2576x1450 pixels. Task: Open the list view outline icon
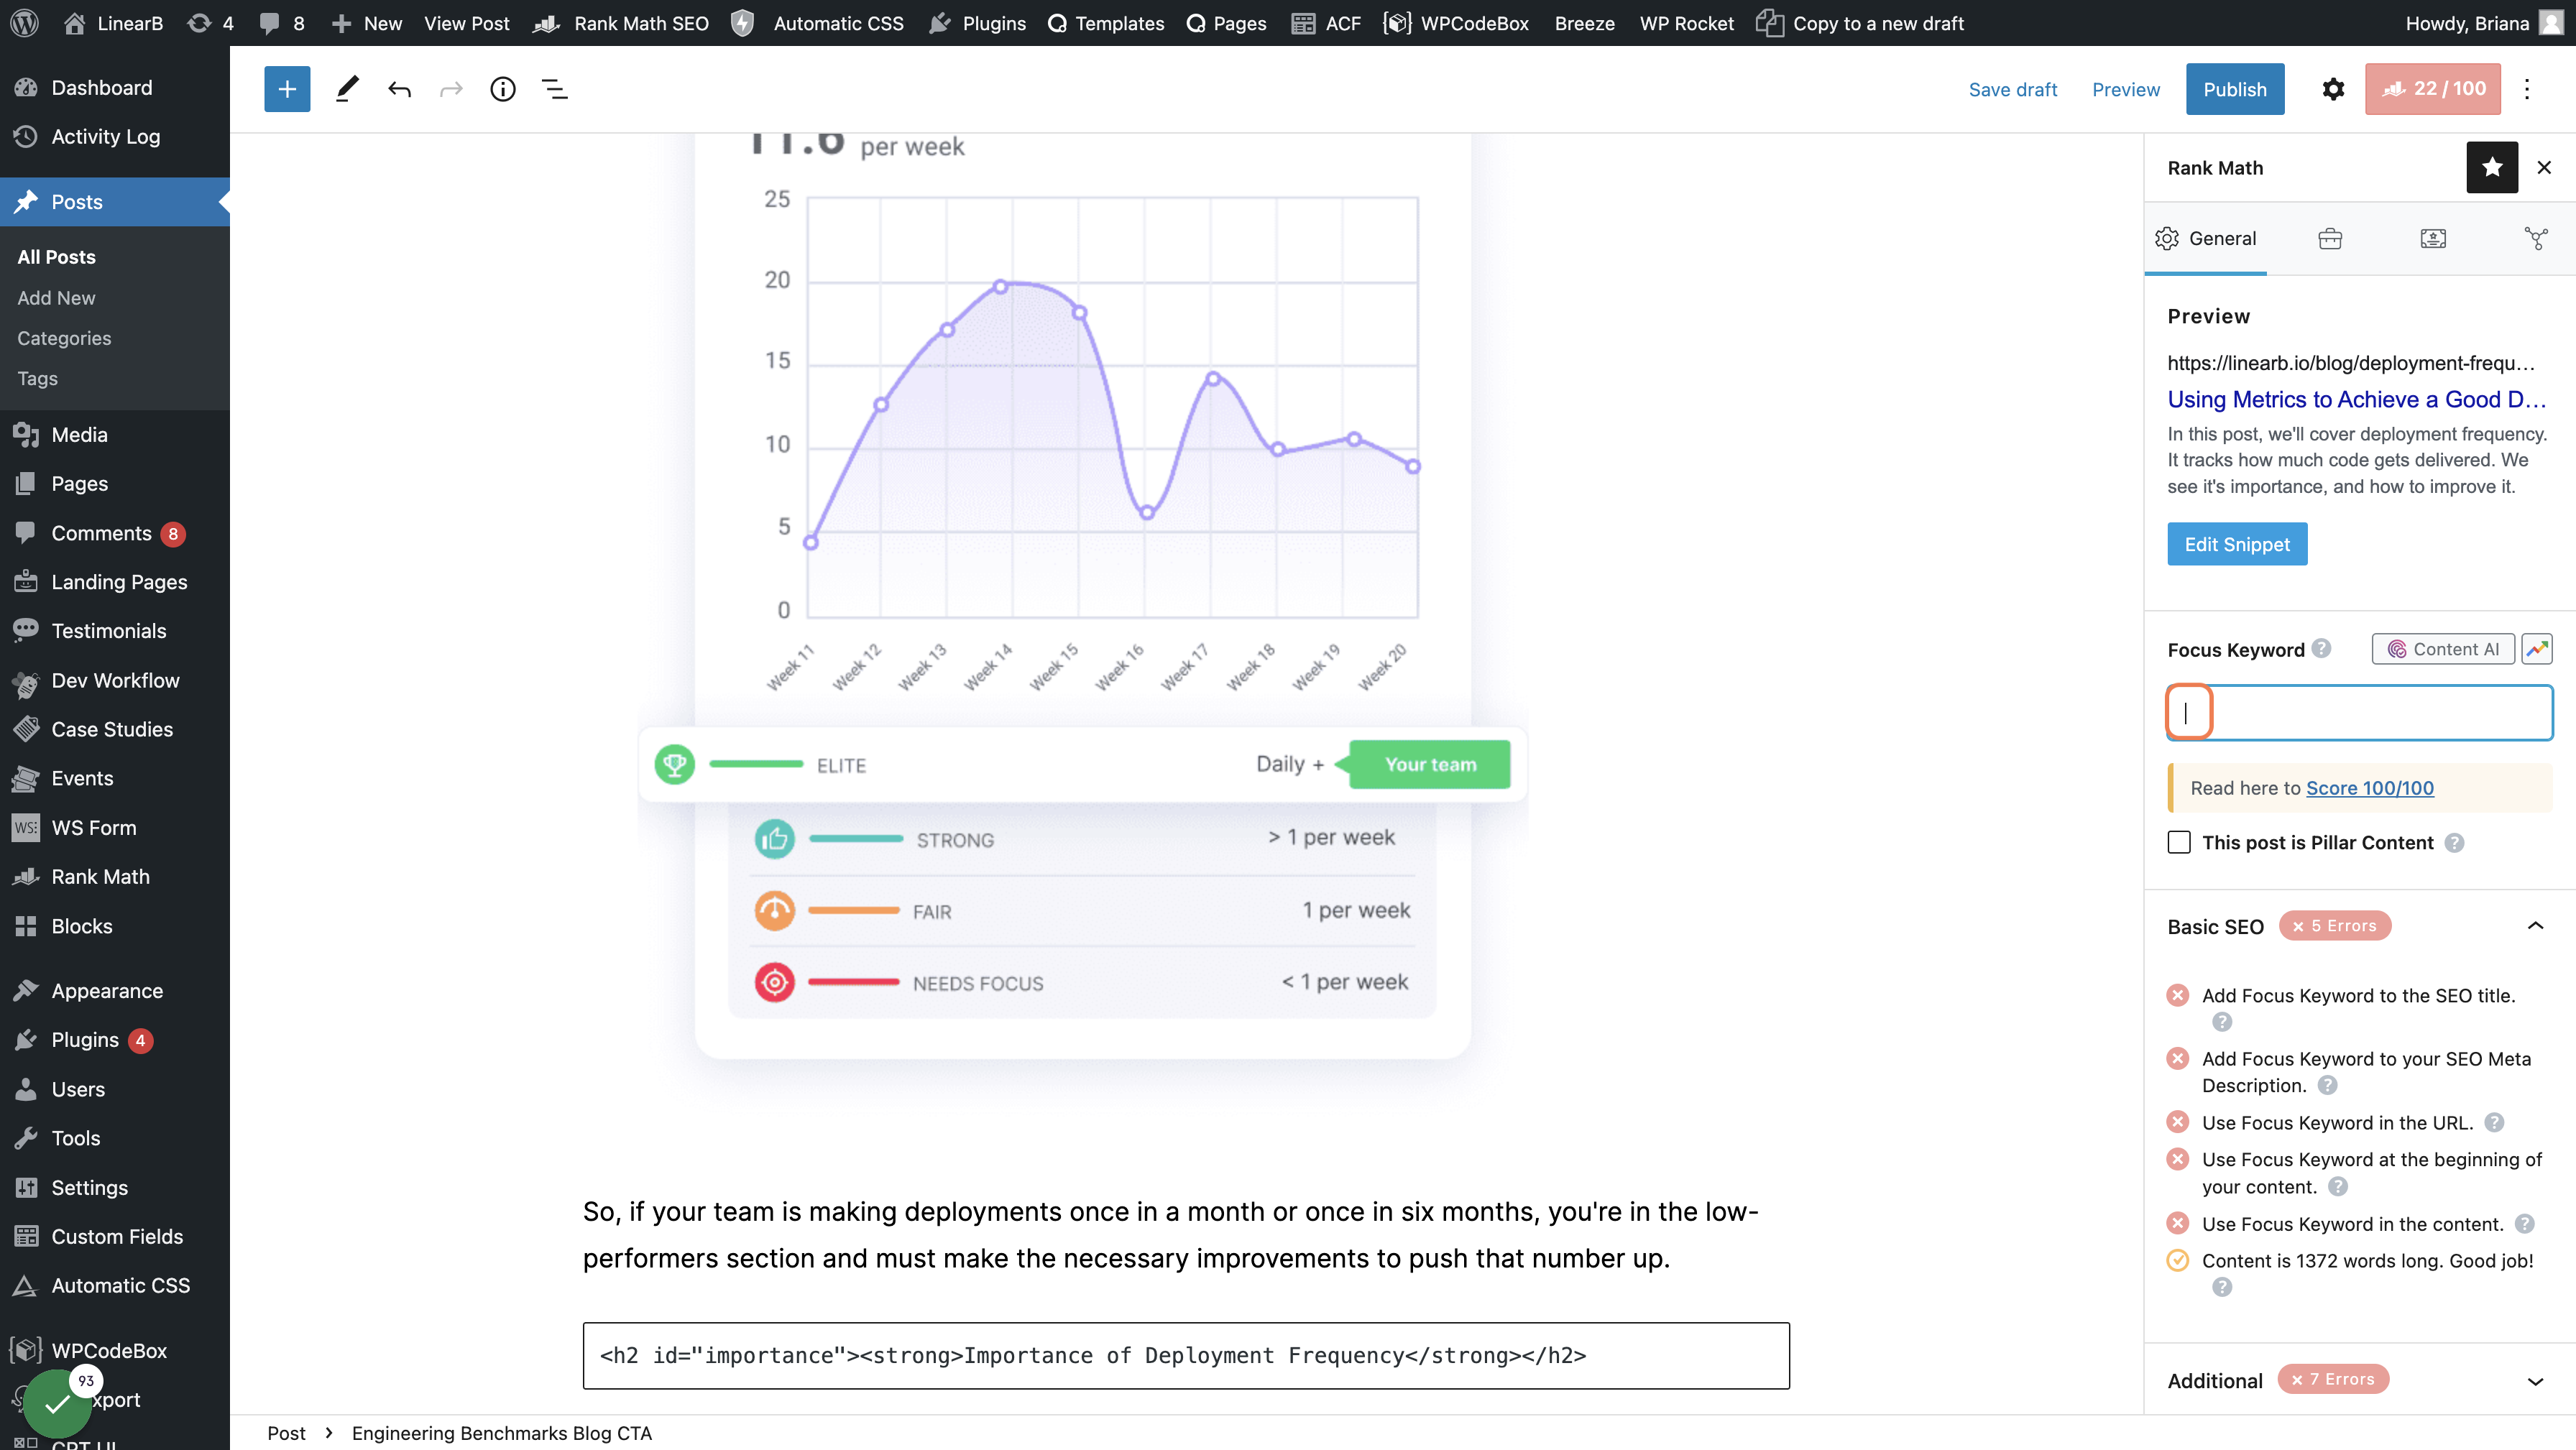(555, 89)
